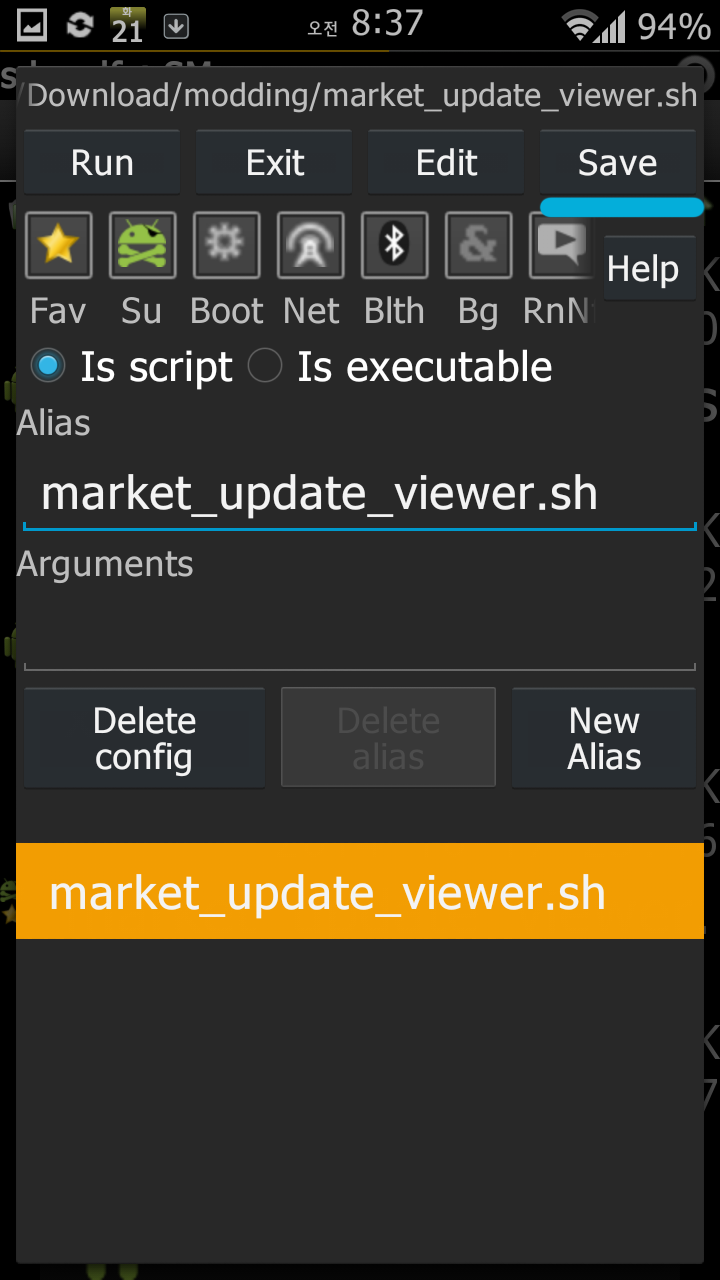Open the script with Edit button
Screen dimensions: 720x1280
click(x=446, y=162)
